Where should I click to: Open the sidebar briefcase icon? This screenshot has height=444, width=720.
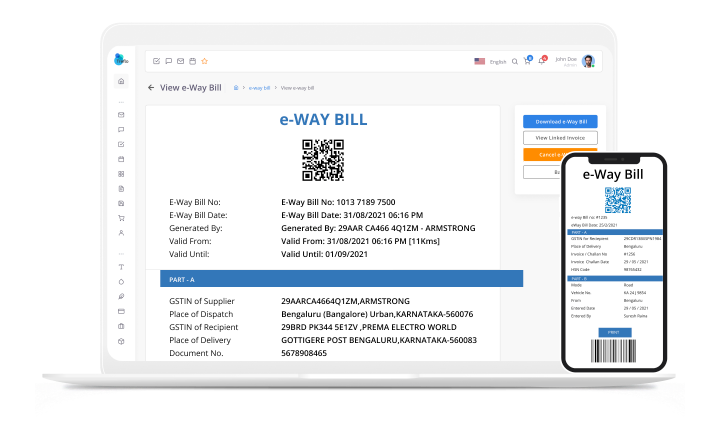(x=121, y=326)
